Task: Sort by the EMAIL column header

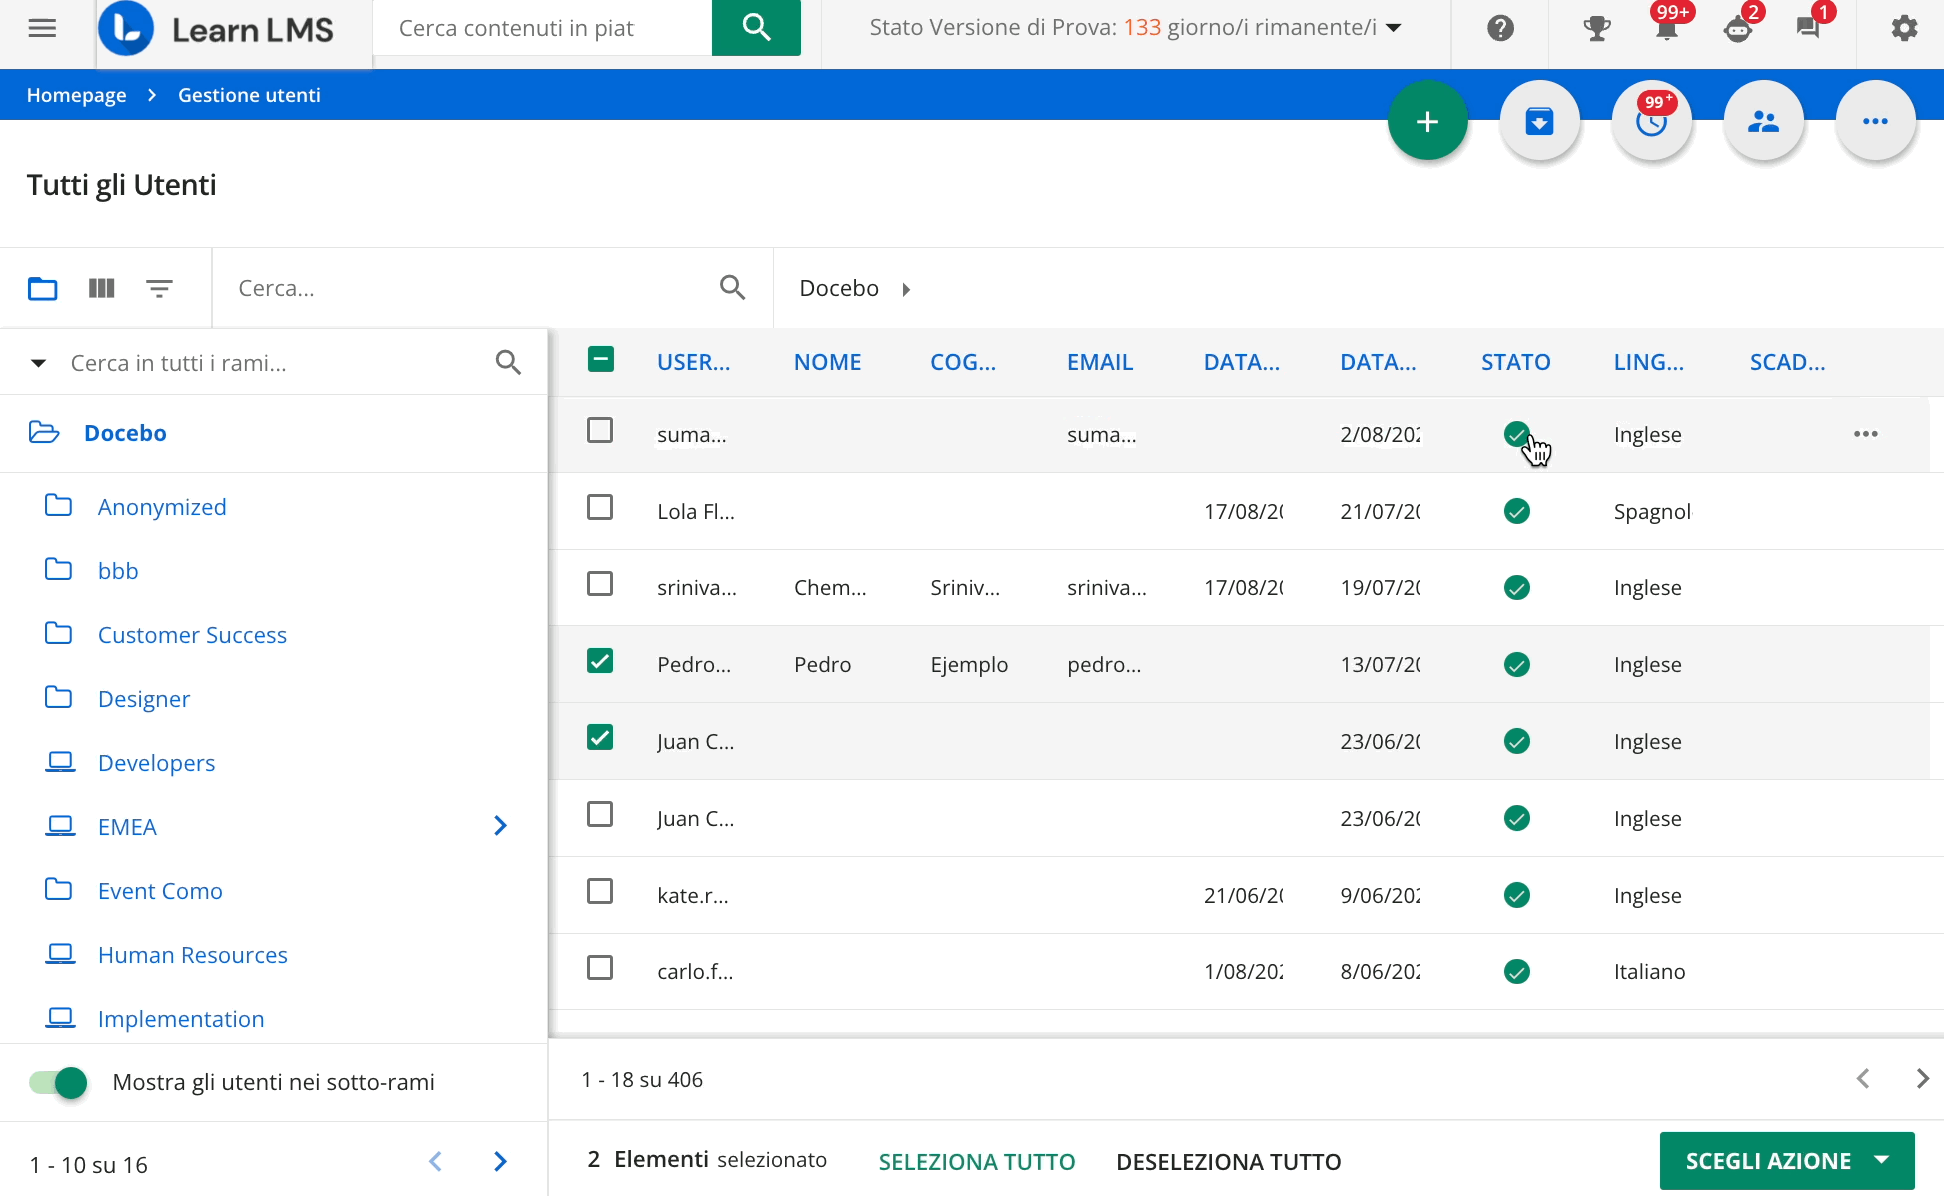Action: click(1100, 362)
